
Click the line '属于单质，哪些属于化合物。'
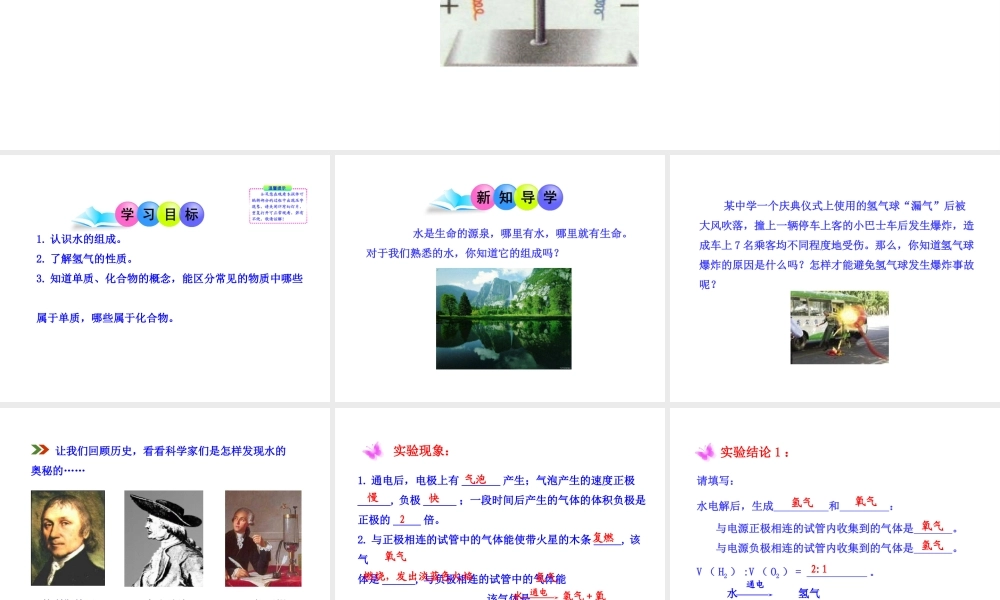[x=105, y=318]
